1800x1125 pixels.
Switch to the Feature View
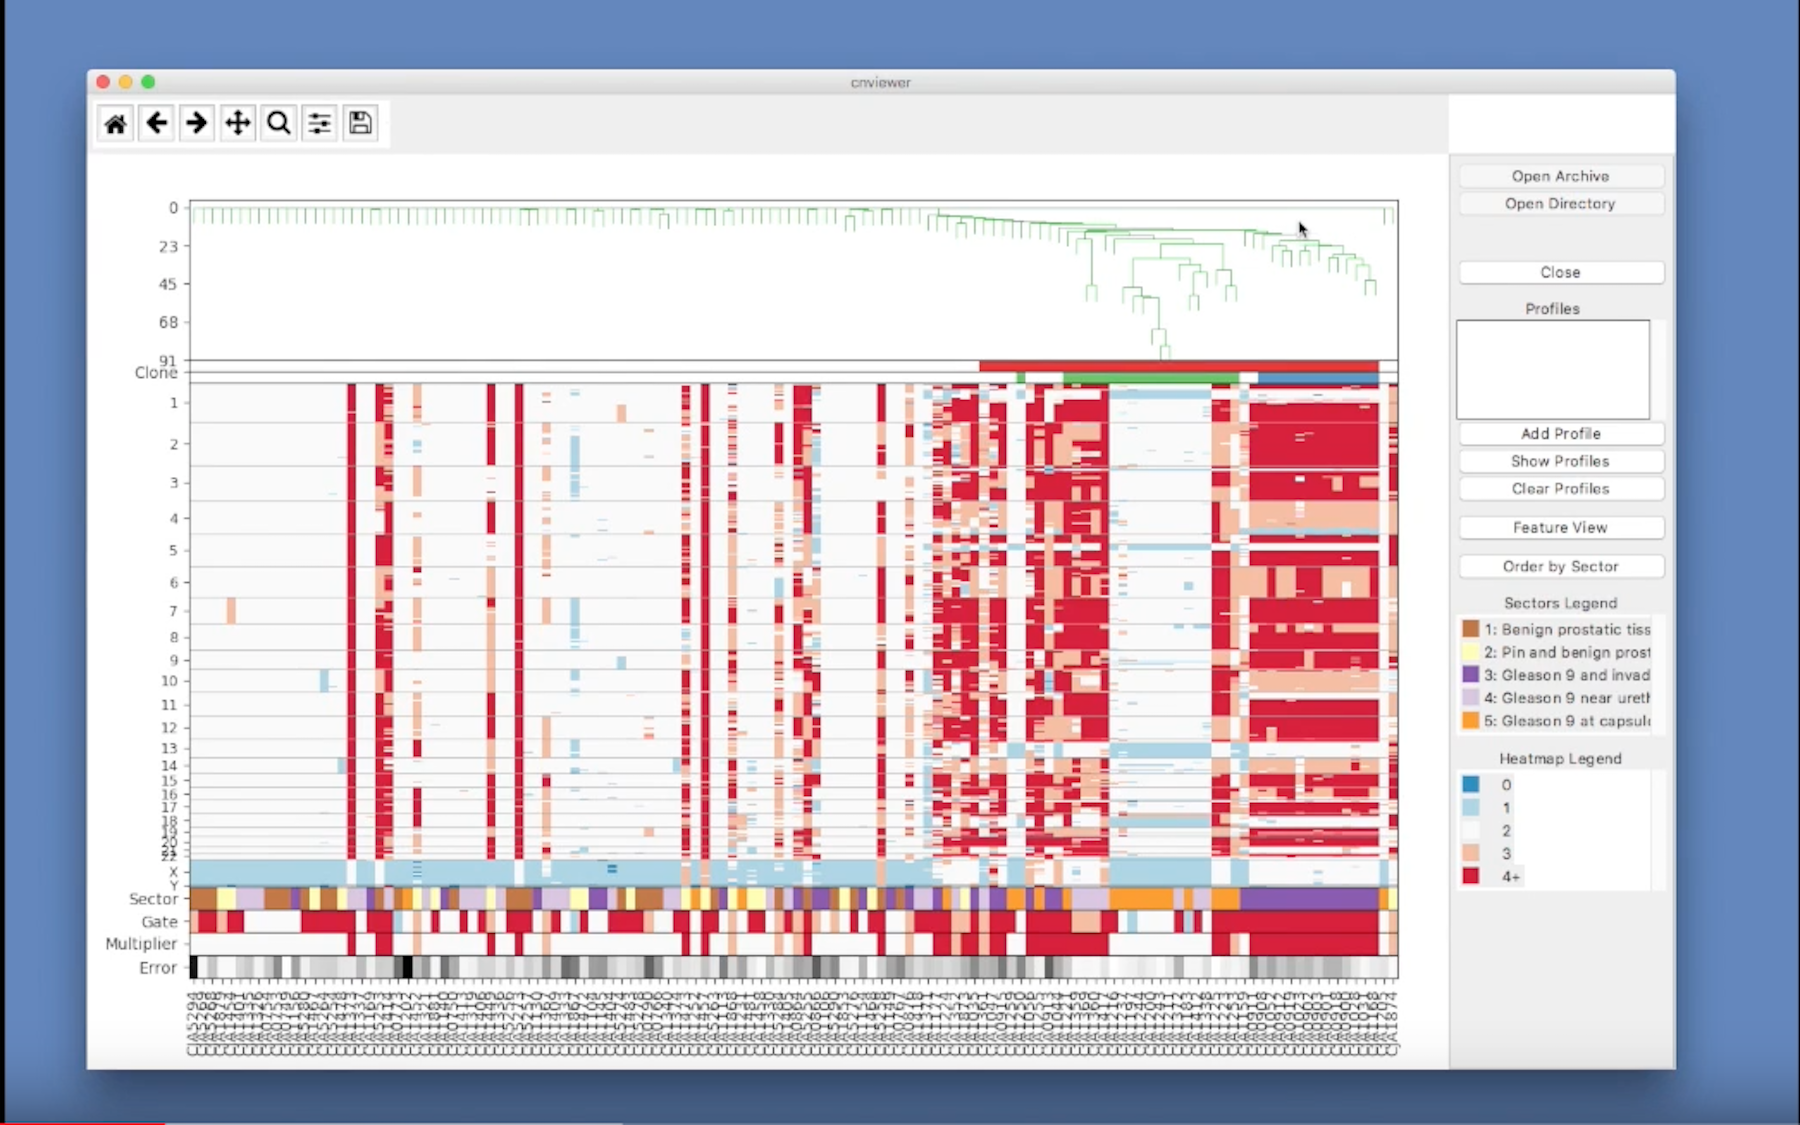1561,527
